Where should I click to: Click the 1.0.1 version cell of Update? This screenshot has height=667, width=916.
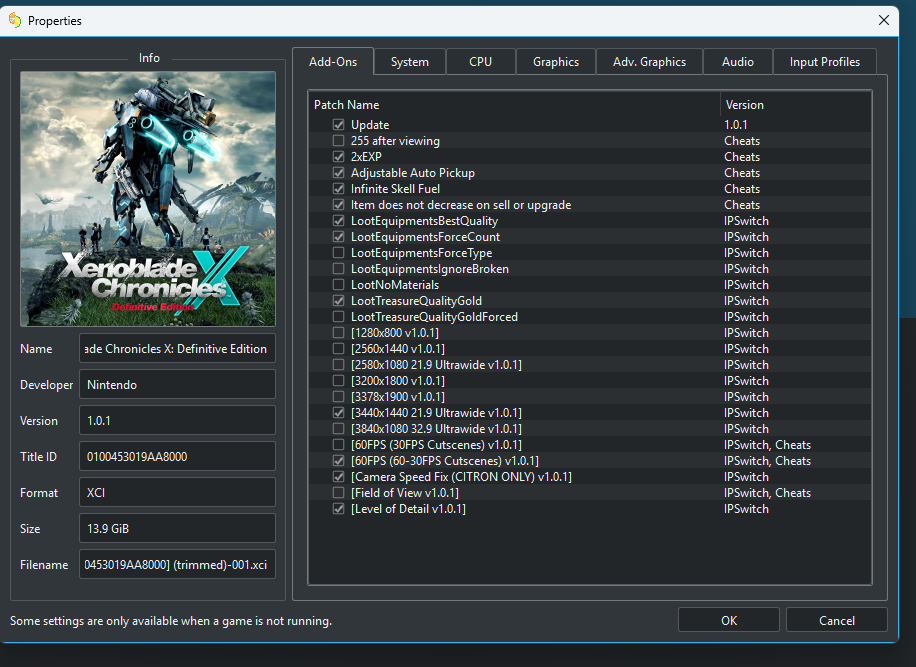click(x=735, y=124)
